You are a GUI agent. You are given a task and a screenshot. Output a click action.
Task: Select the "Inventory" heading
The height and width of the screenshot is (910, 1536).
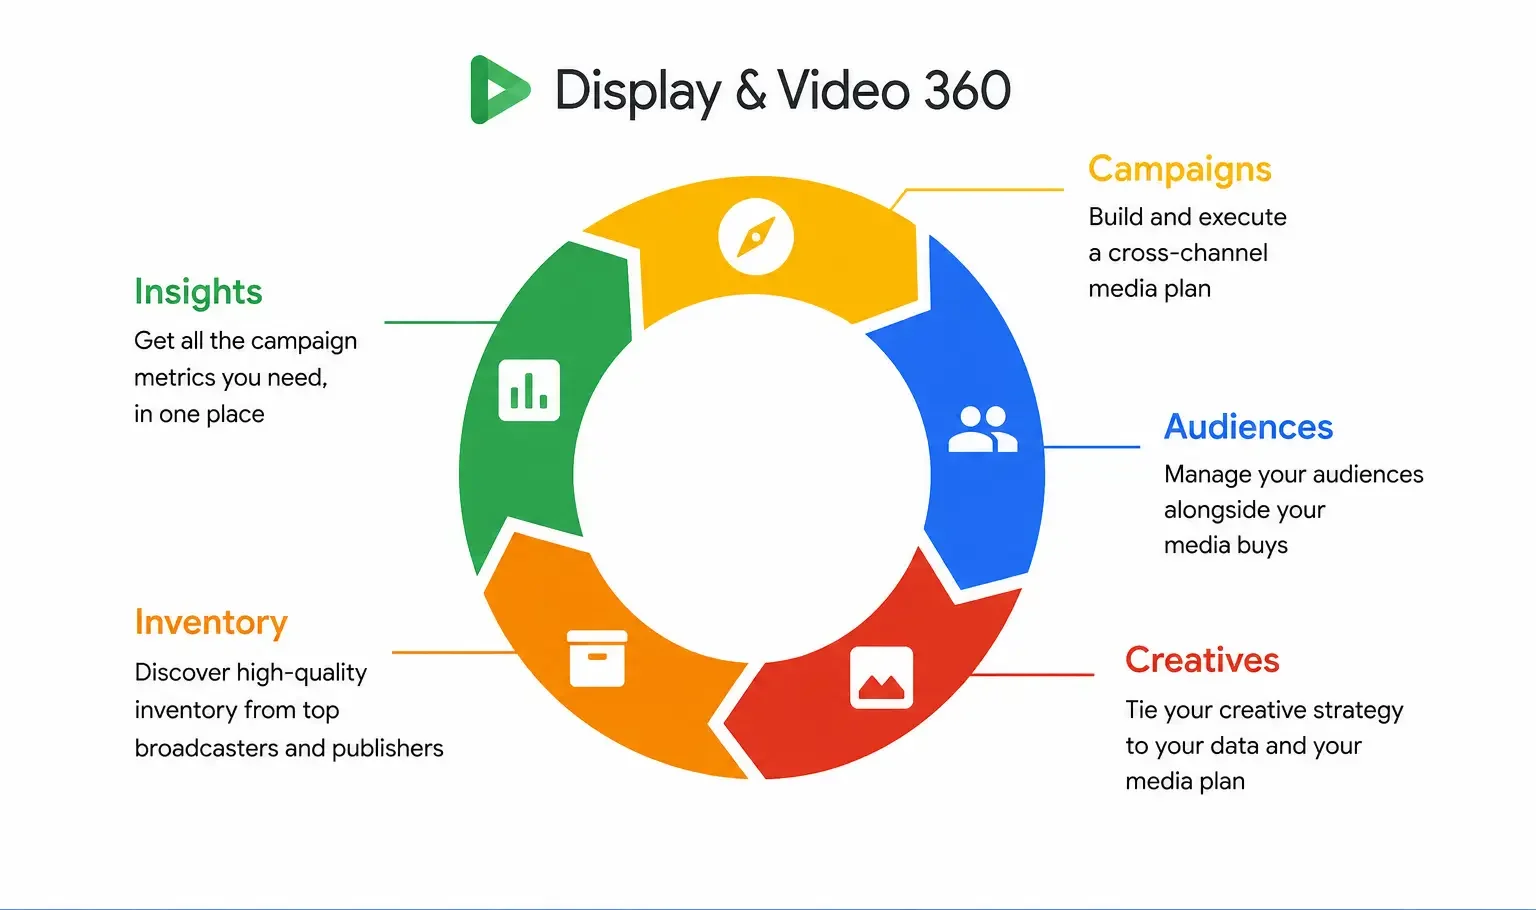211,622
